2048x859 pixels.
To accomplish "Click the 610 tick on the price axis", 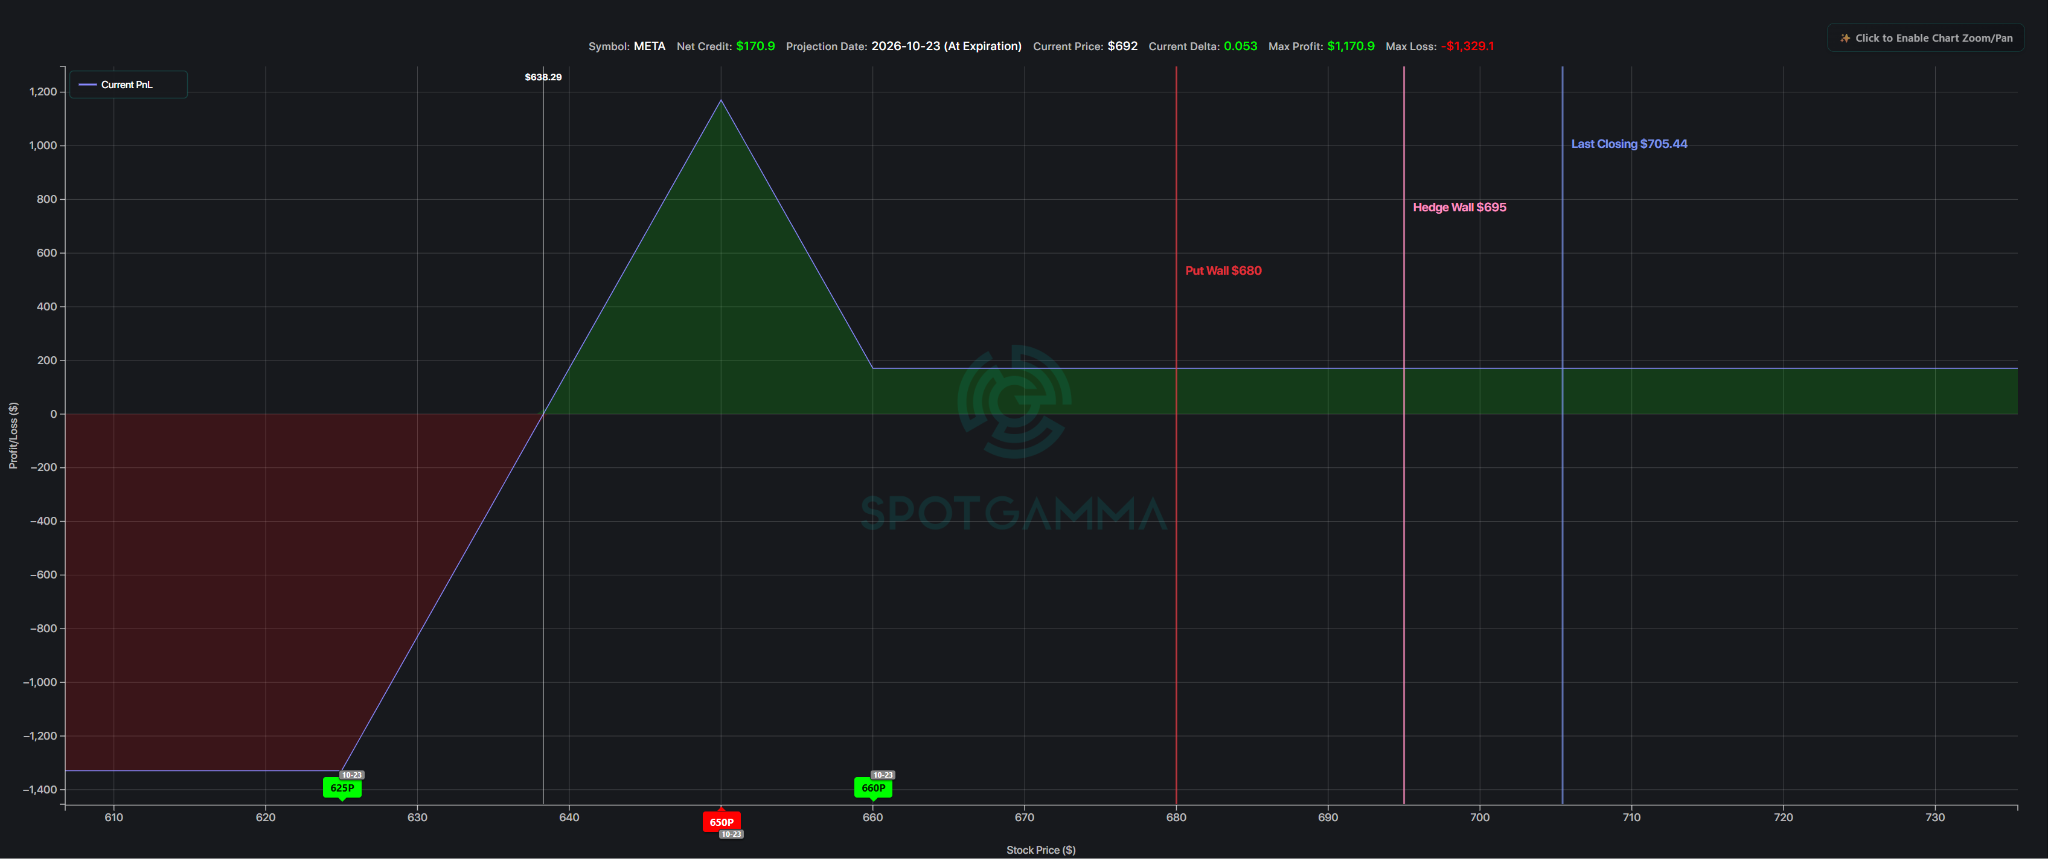I will click(114, 817).
